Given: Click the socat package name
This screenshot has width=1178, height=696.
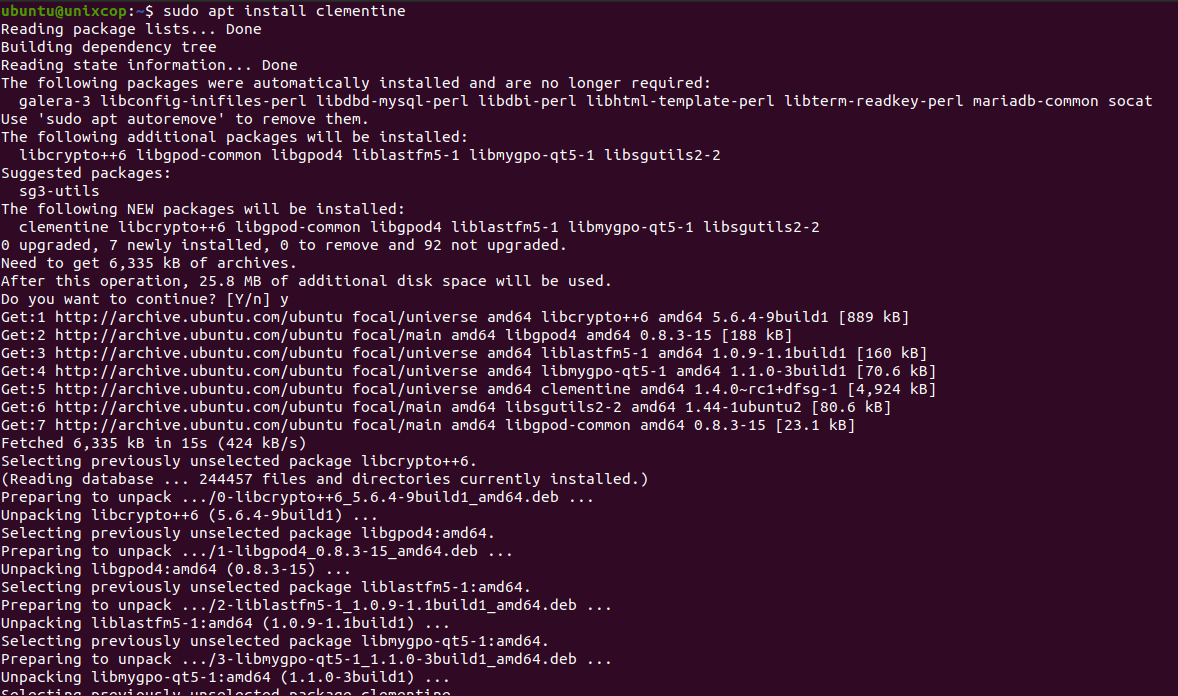Looking at the screenshot, I should [x=1130, y=101].
